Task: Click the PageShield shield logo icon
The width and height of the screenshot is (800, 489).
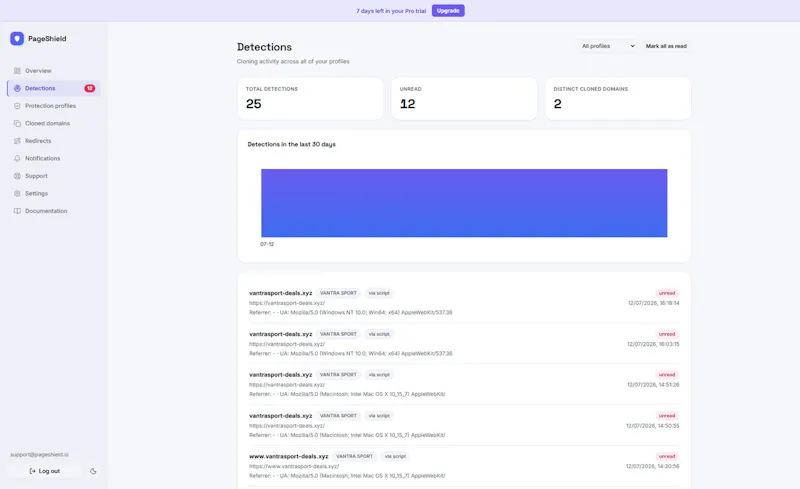Action: click(17, 39)
